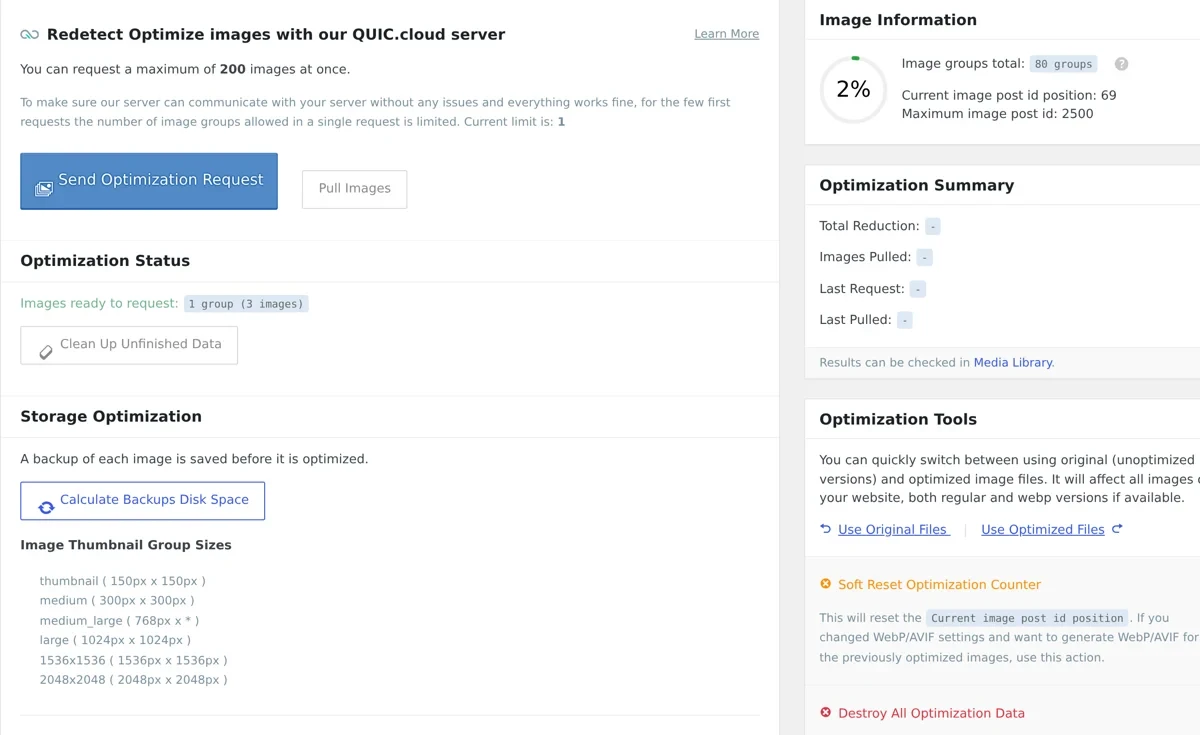Click the '80 groups' badge

(x=1064, y=64)
